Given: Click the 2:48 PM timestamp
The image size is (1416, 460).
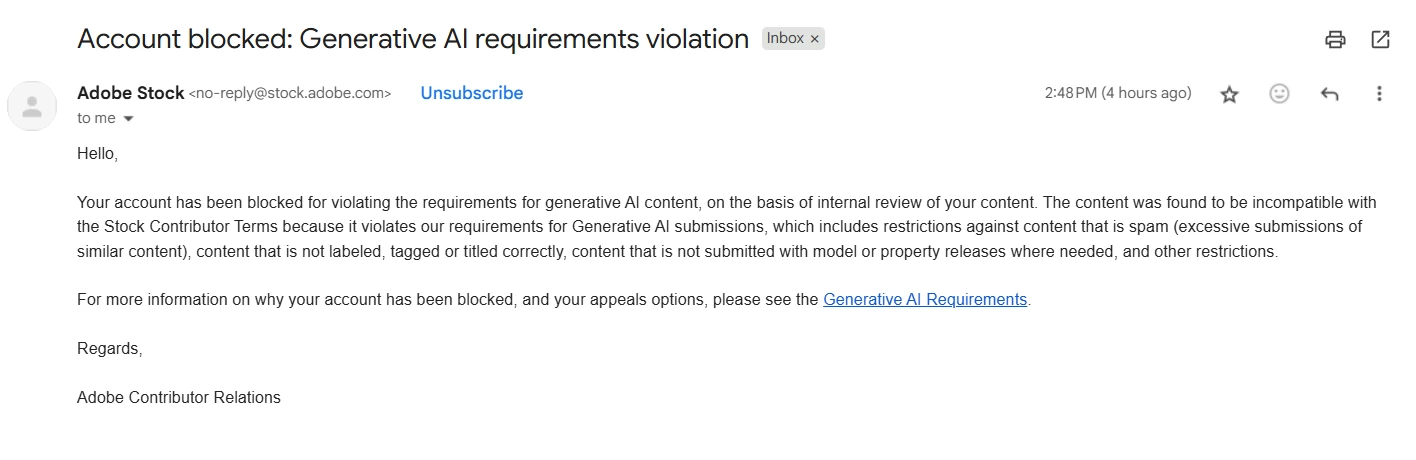Looking at the screenshot, I should (x=1117, y=93).
